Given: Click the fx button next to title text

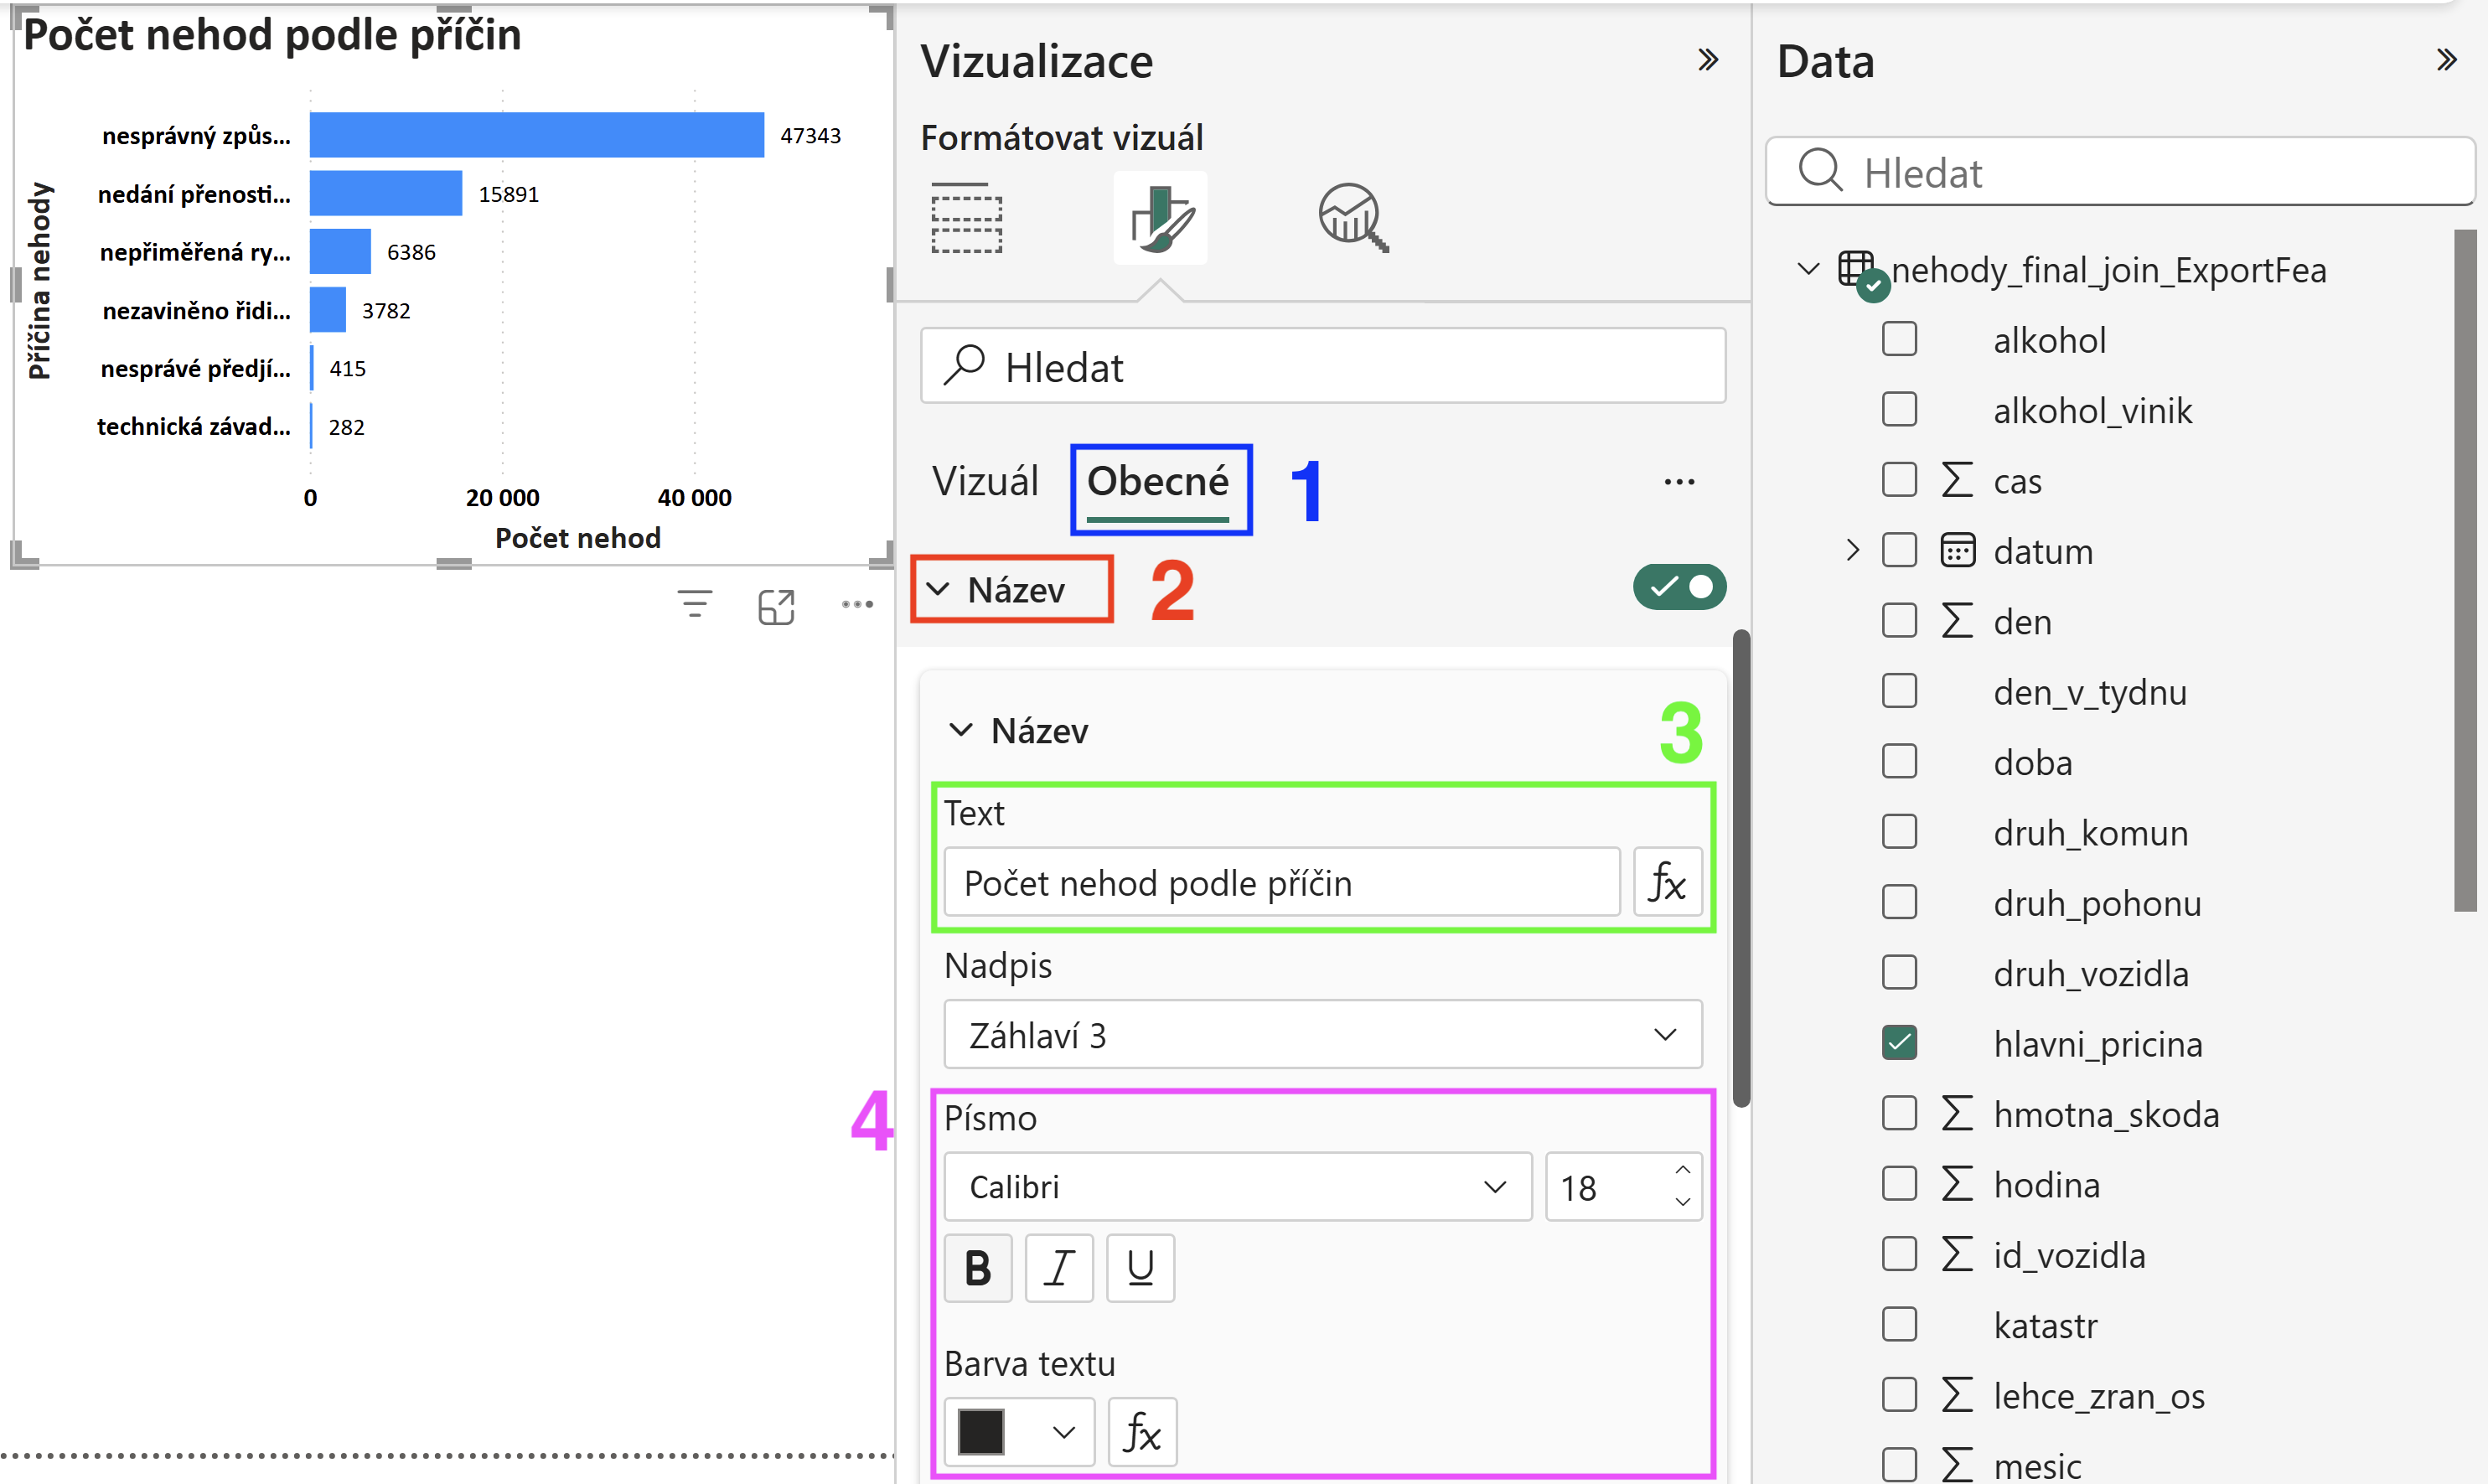Looking at the screenshot, I should (x=1667, y=882).
